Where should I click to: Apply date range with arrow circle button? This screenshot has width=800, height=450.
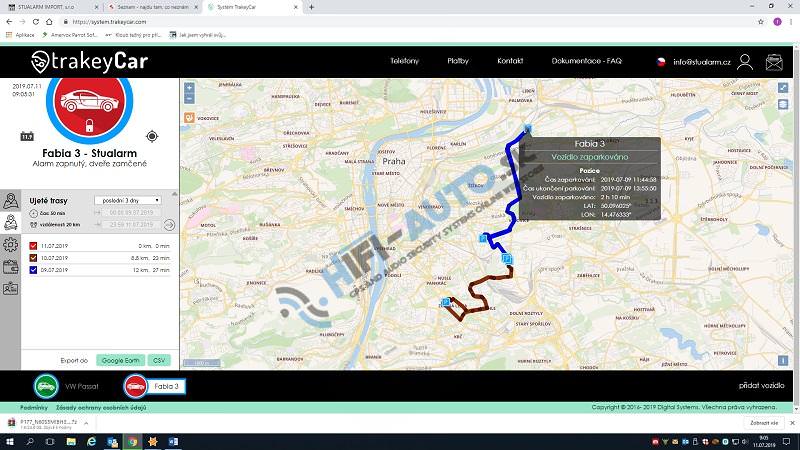169,224
